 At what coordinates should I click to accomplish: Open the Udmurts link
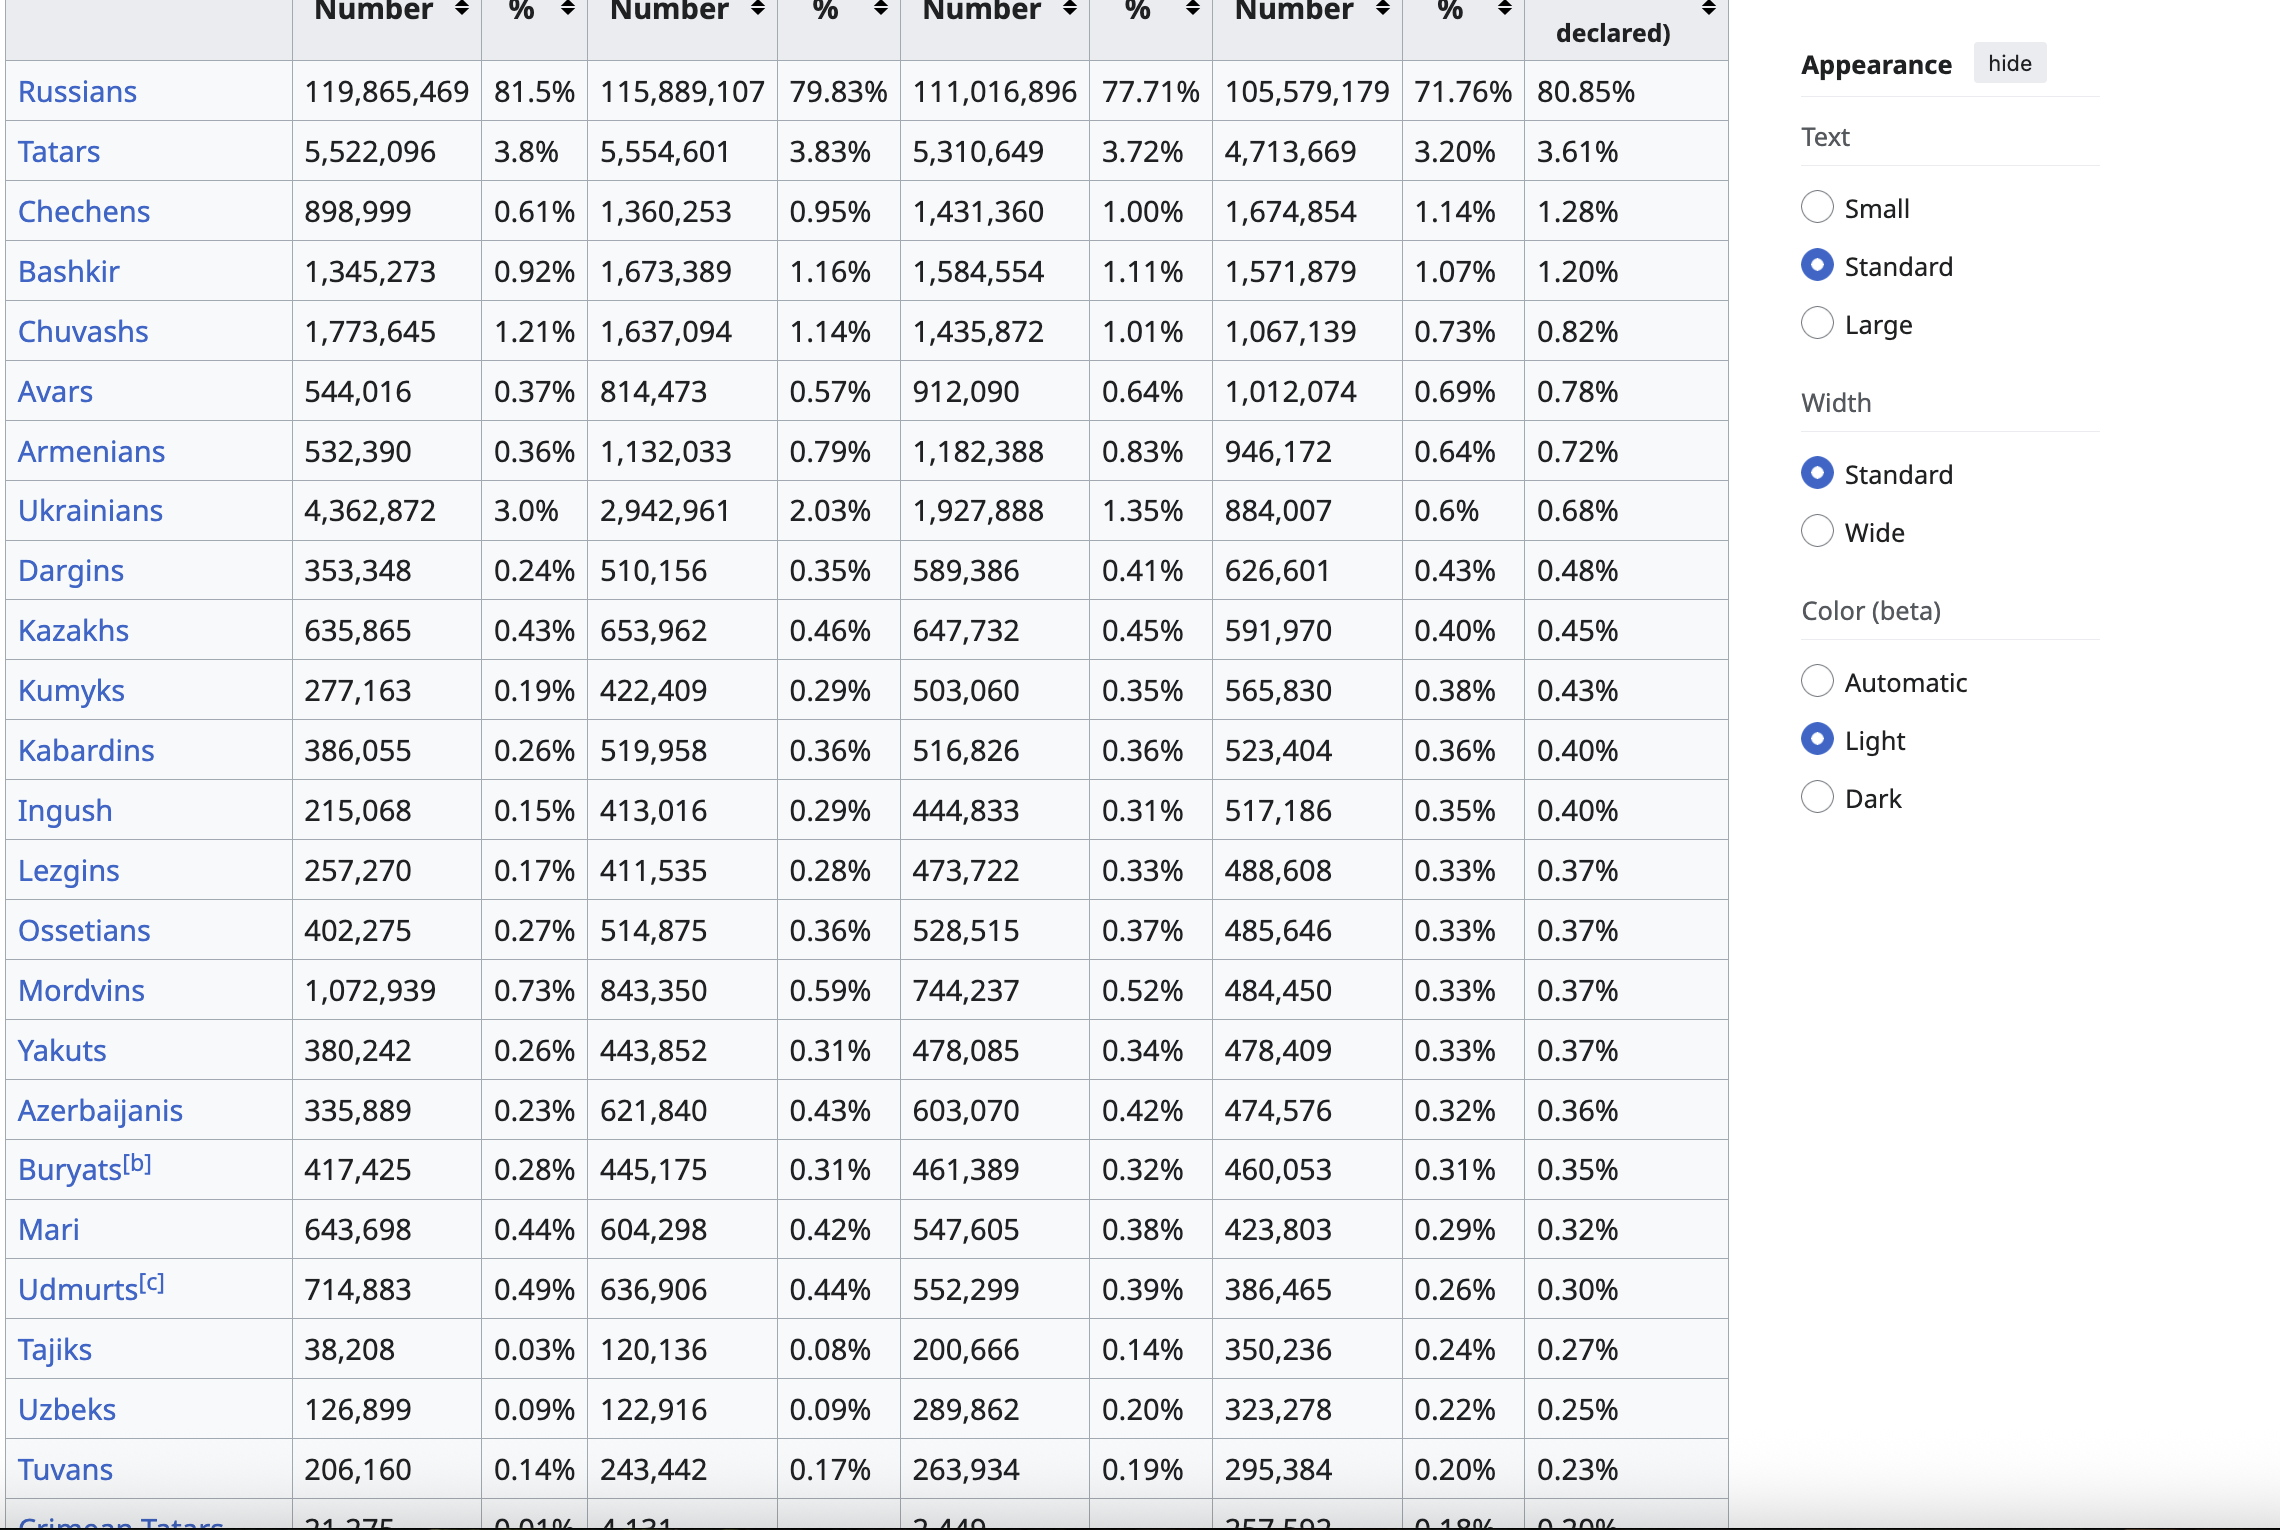[x=78, y=1290]
